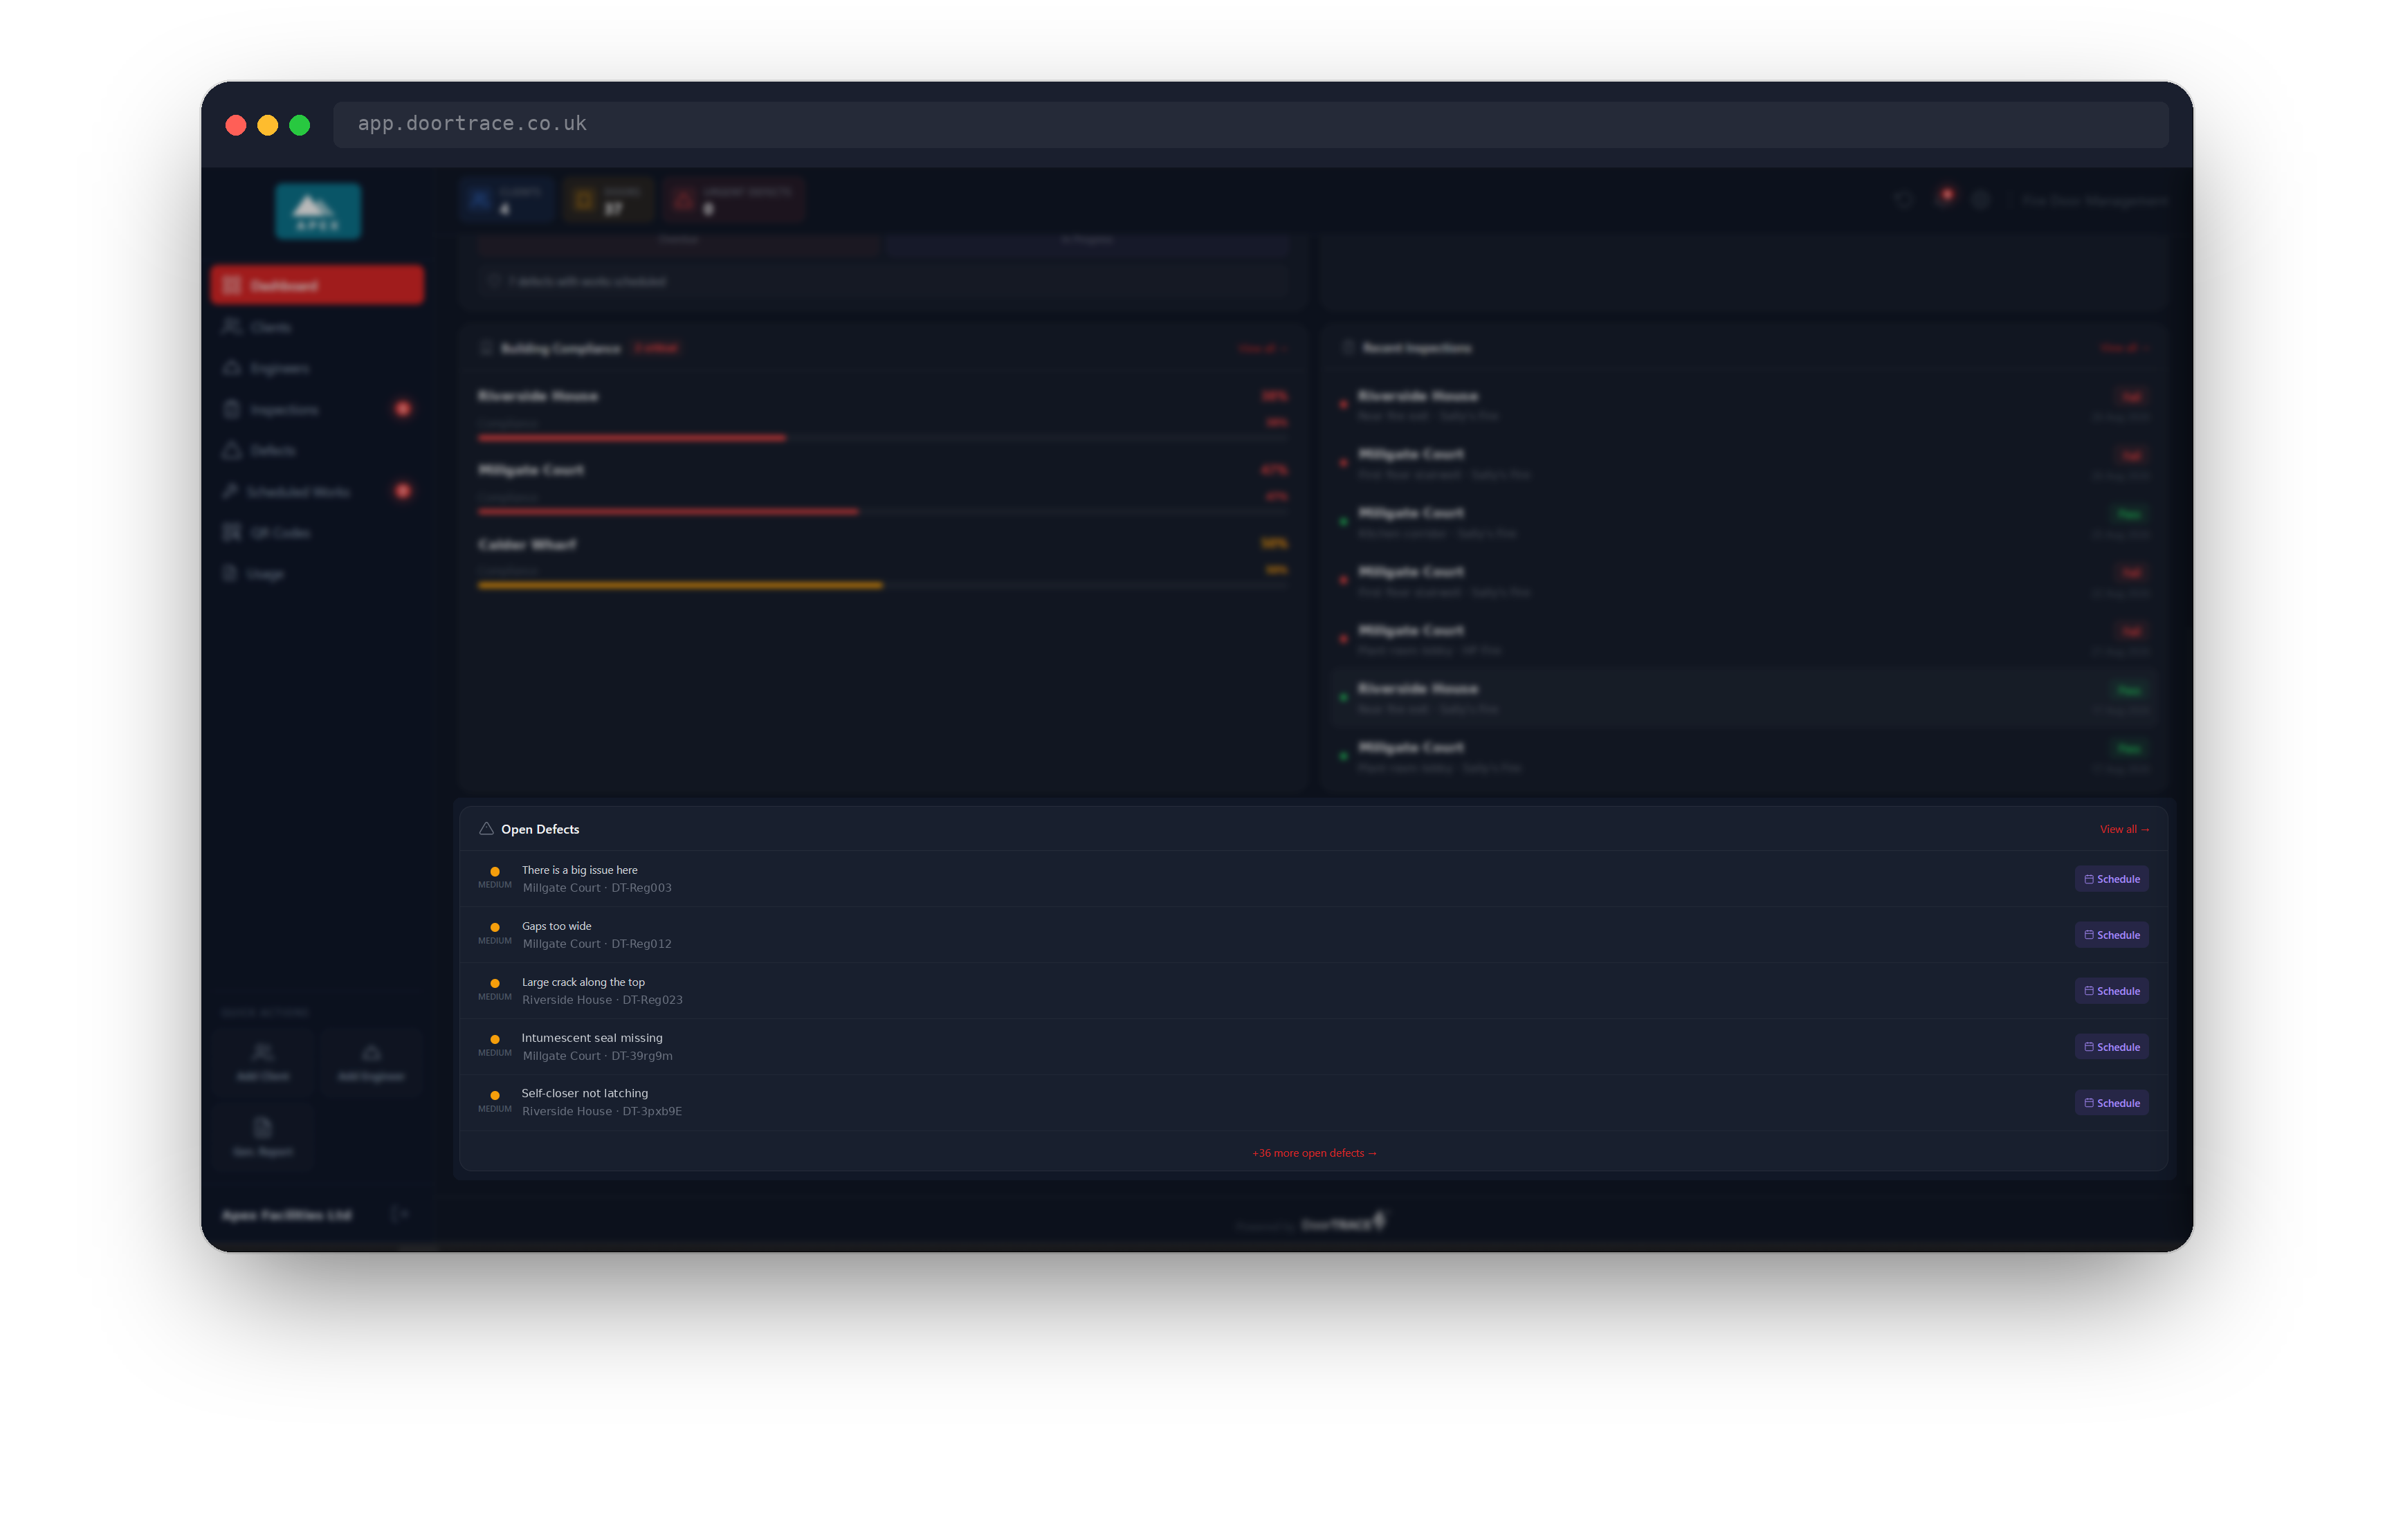This screenshot has width=2394, height=1540.
Task: Select defect title 'Intumescent seal missing'
Action: [591, 1038]
